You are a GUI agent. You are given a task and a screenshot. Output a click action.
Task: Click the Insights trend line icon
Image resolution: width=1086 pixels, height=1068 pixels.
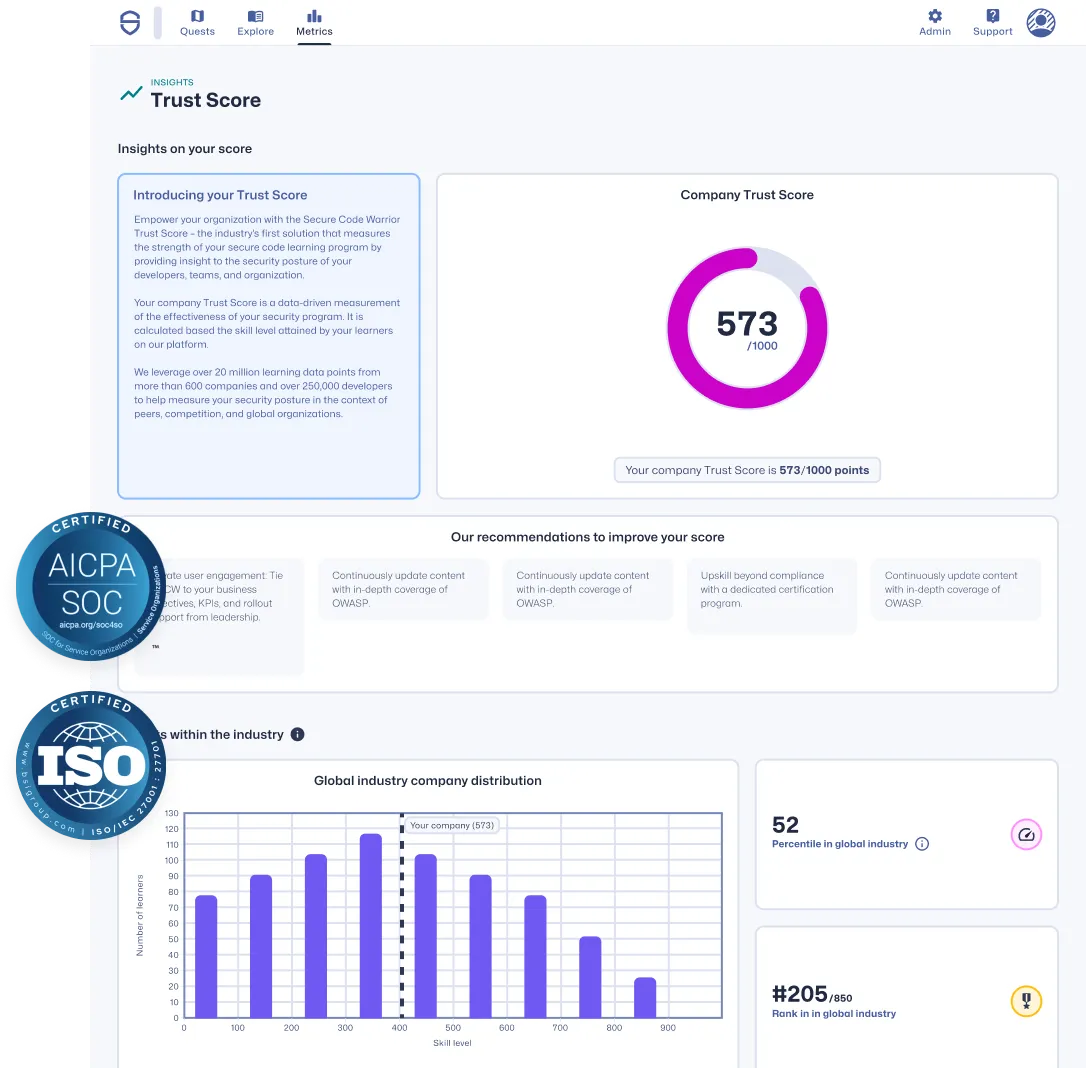tap(131, 93)
